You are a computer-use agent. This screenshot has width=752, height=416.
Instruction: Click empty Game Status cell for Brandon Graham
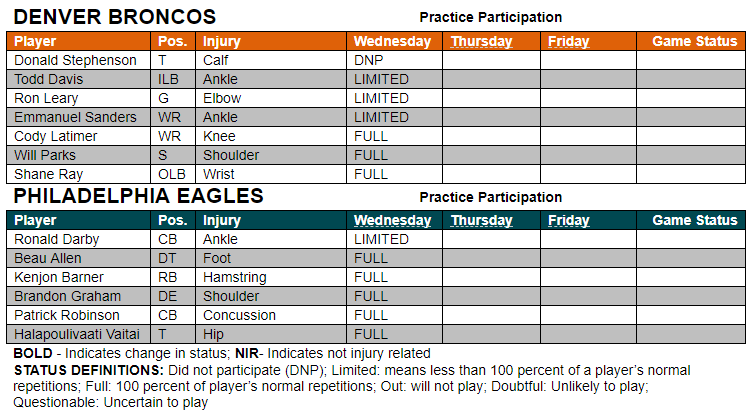pyautogui.click(x=691, y=296)
